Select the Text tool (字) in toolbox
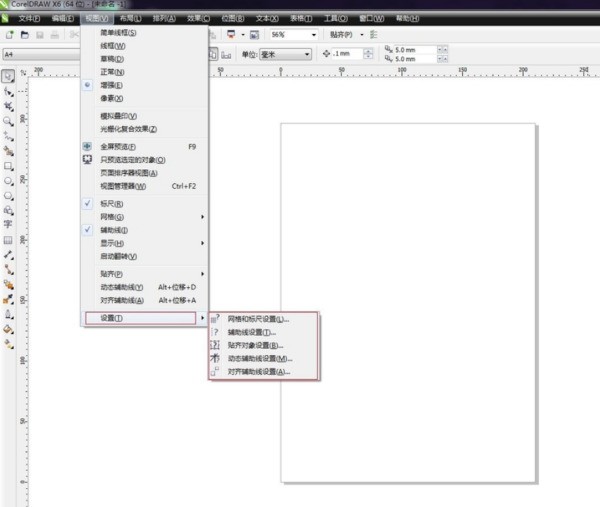 8,225
